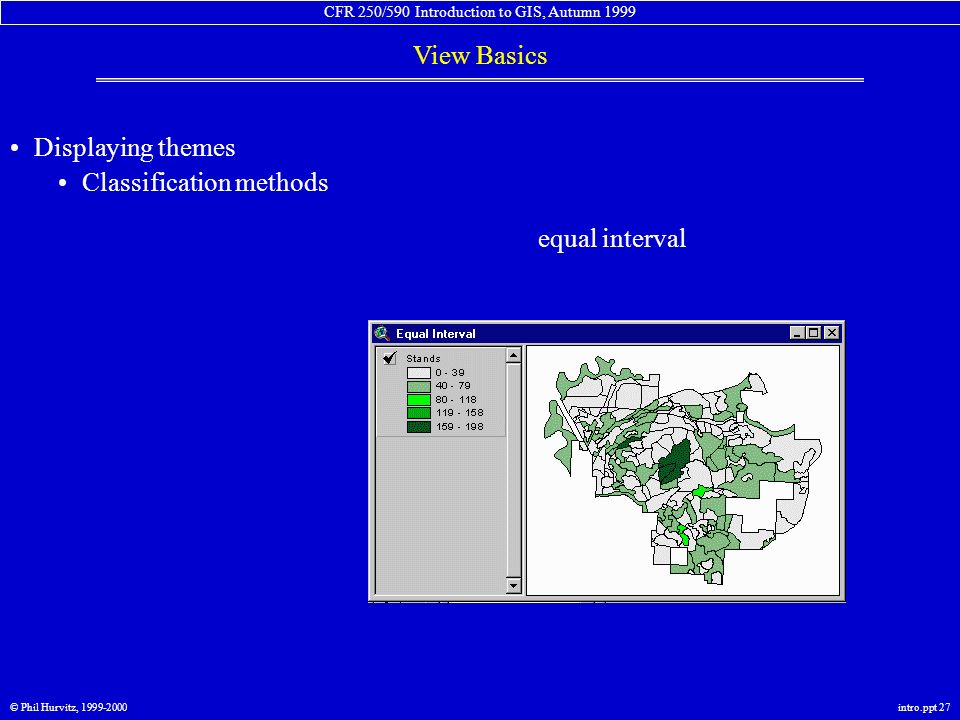Screen dimensions: 960x720
Task: Click the 80 - 118 class label
Action: 456,399
